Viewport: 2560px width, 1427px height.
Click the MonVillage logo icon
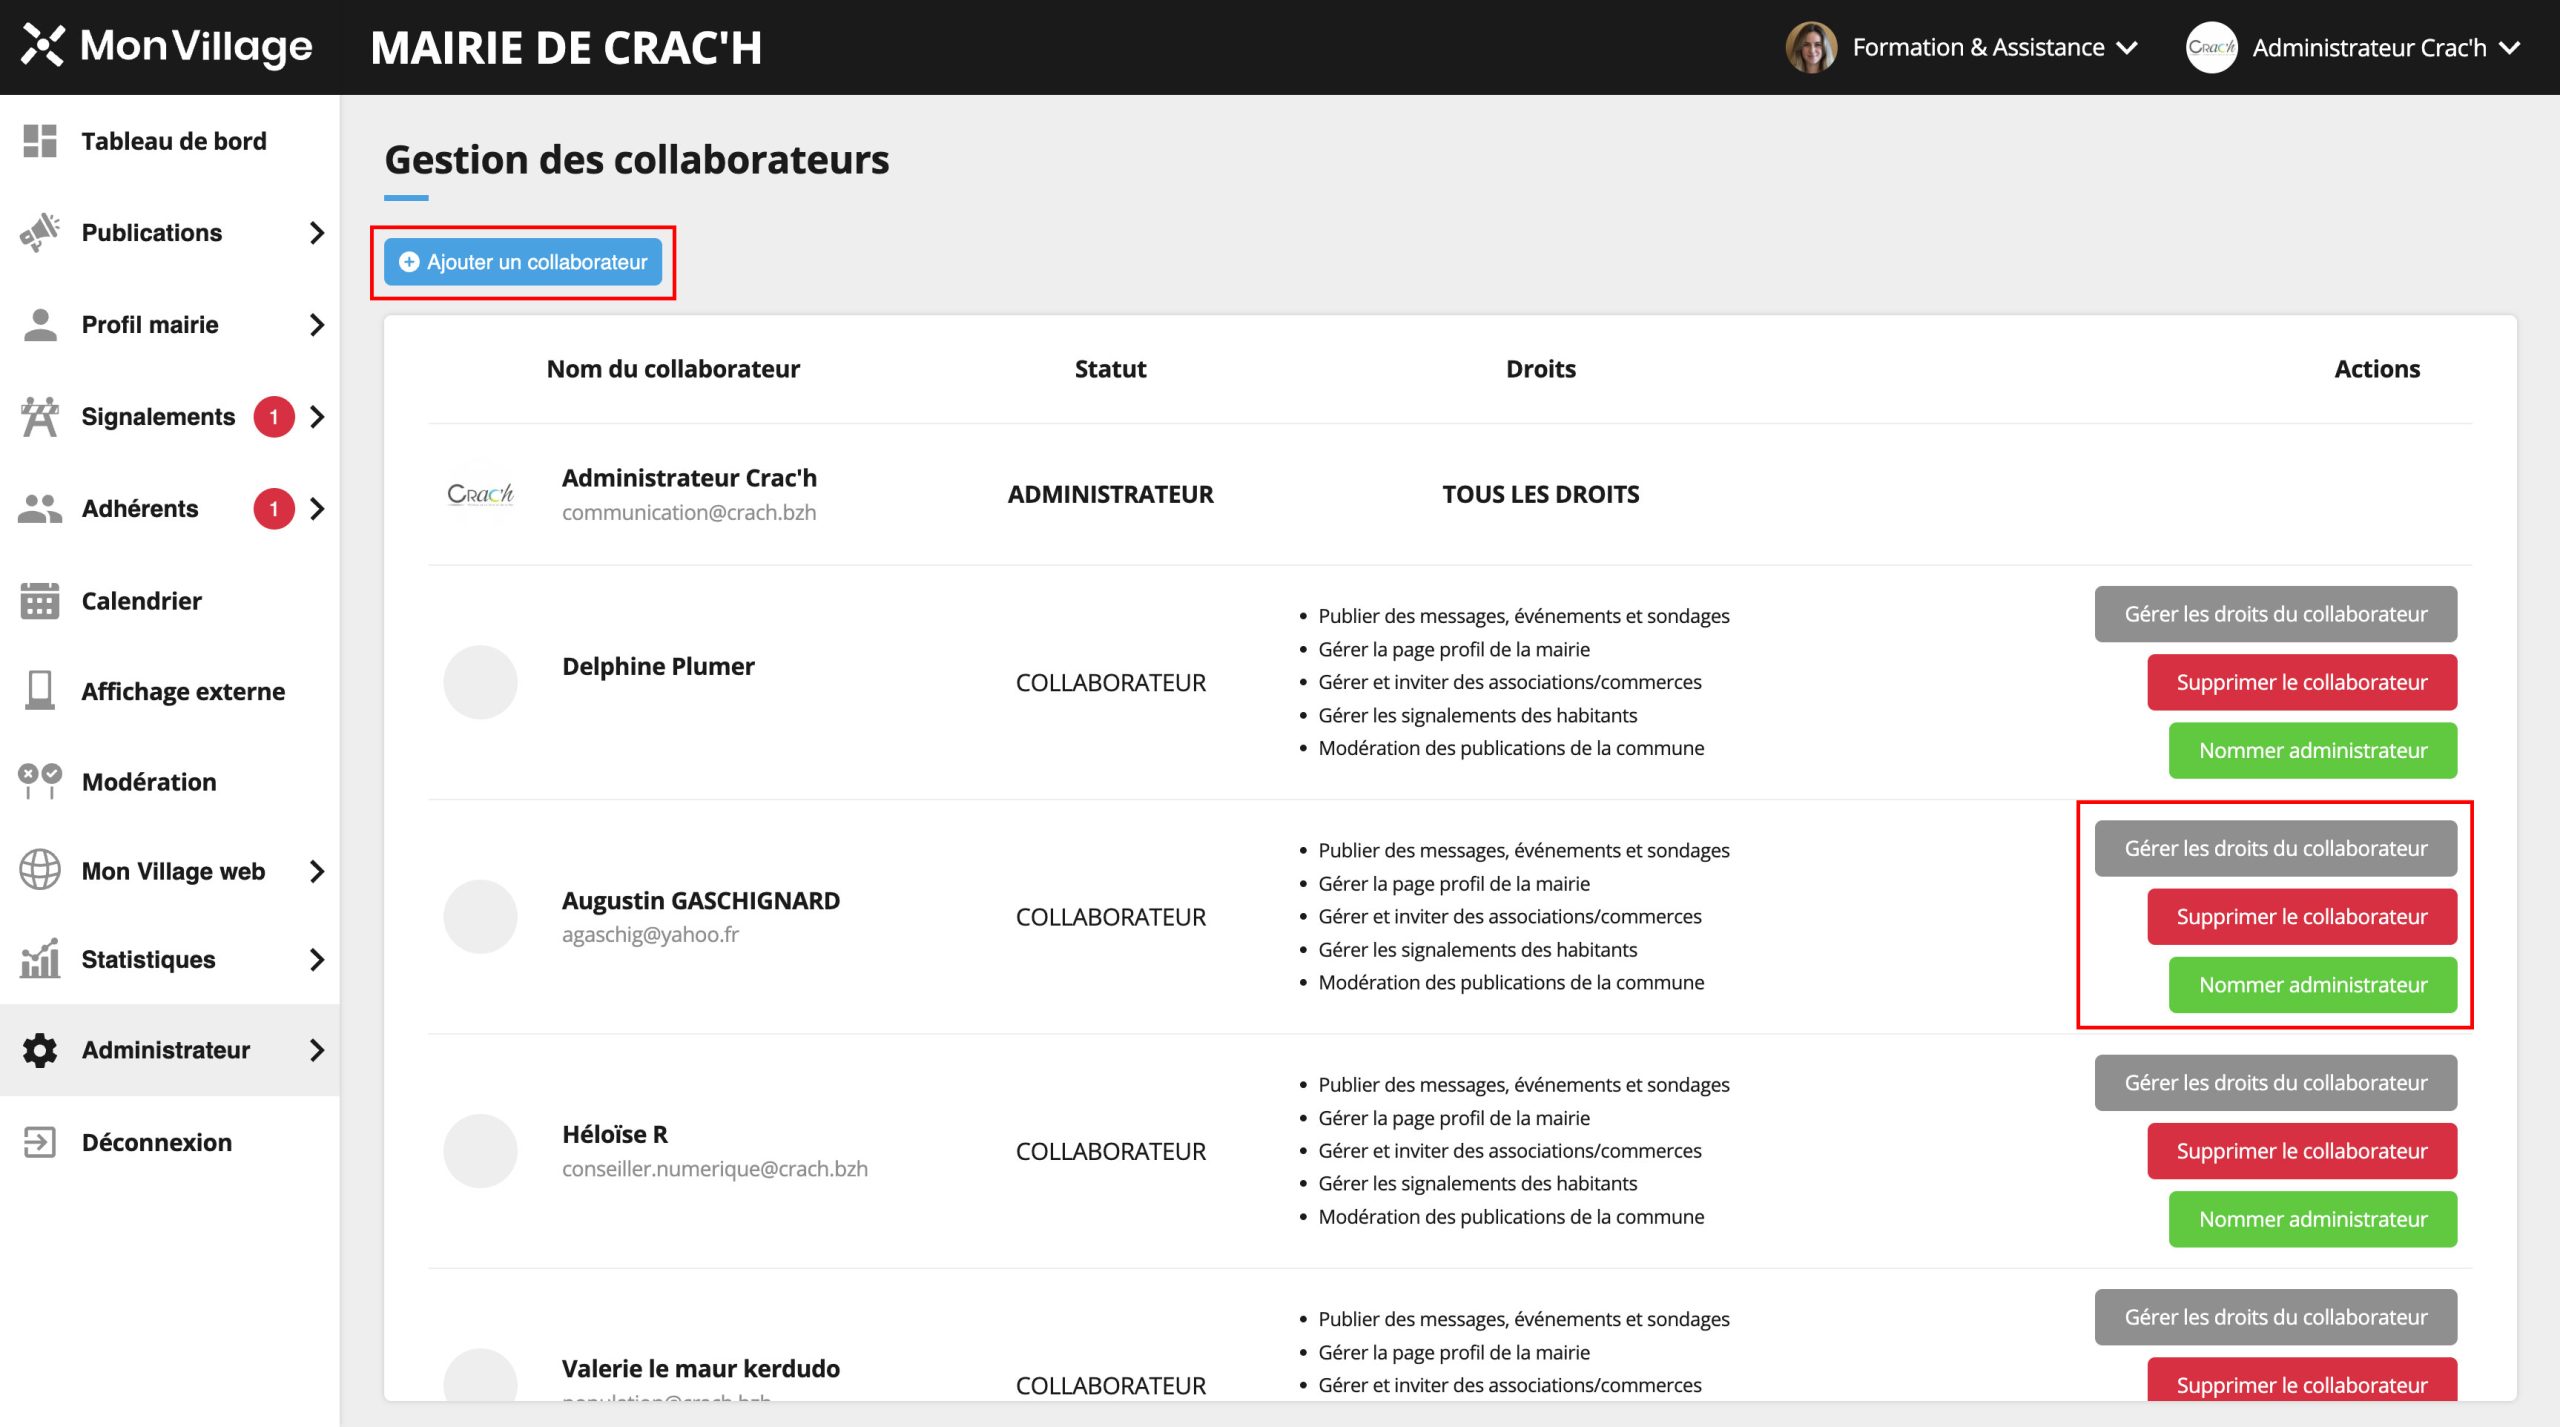point(43,46)
